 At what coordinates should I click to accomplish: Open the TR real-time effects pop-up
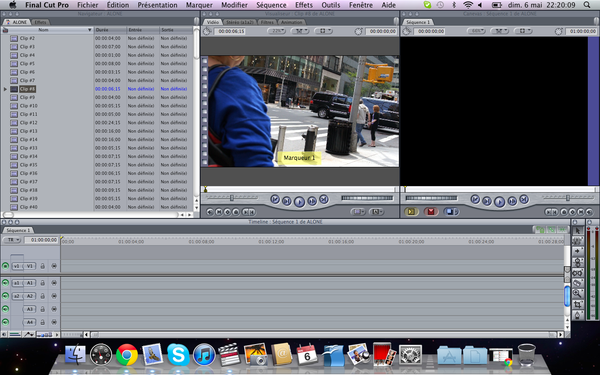tap(12, 240)
